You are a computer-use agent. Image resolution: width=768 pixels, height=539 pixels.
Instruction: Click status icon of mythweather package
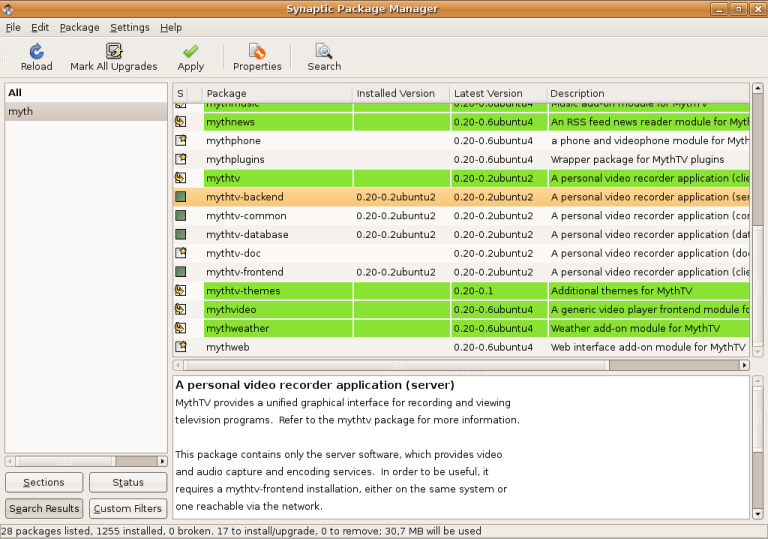[x=181, y=328]
